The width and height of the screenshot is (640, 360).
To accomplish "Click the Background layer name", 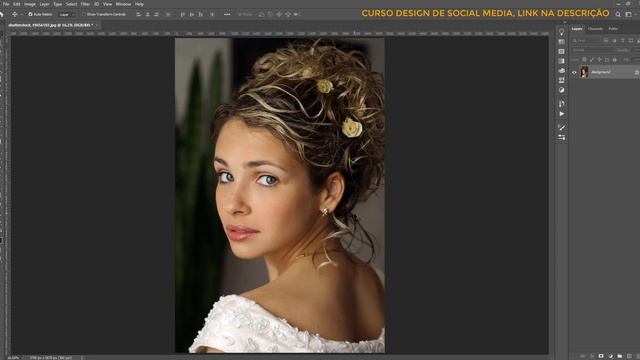I will pos(601,72).
